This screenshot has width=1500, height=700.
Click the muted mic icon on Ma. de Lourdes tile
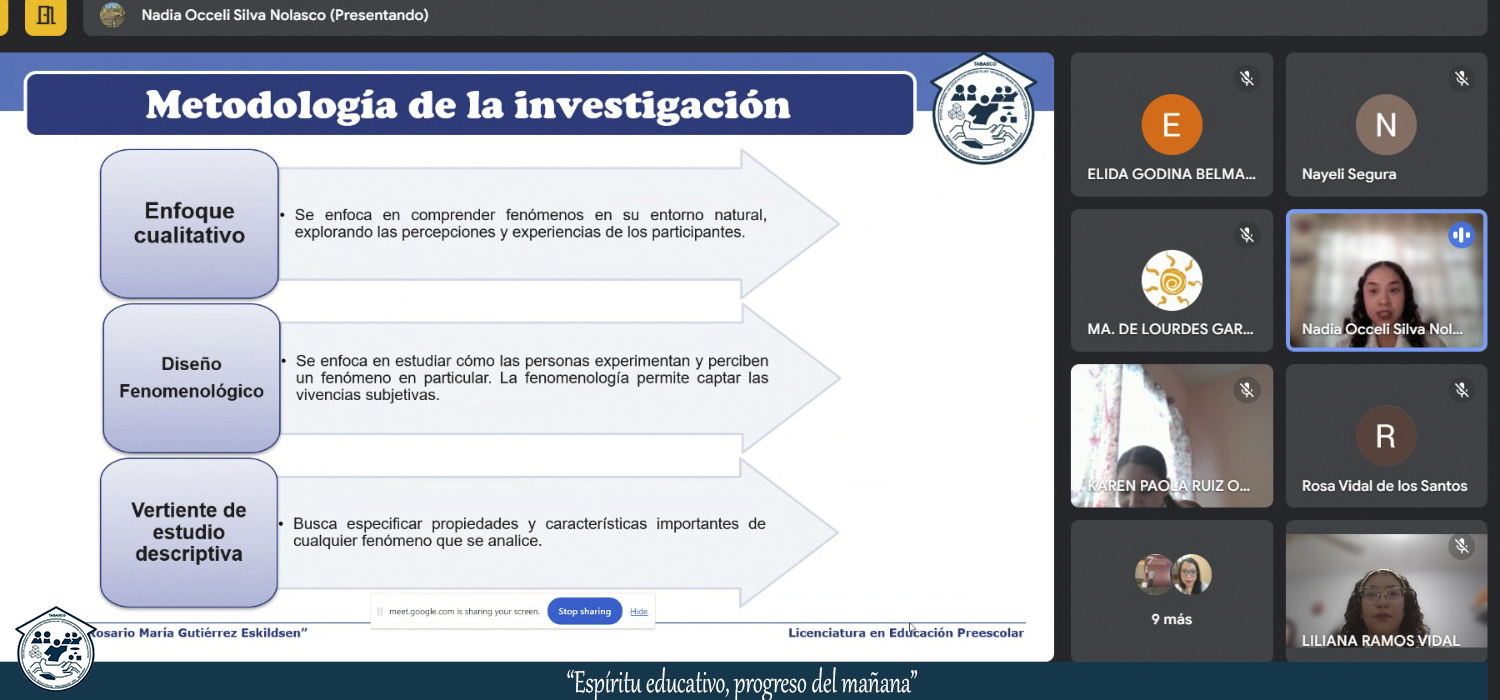click(1246, 235)
